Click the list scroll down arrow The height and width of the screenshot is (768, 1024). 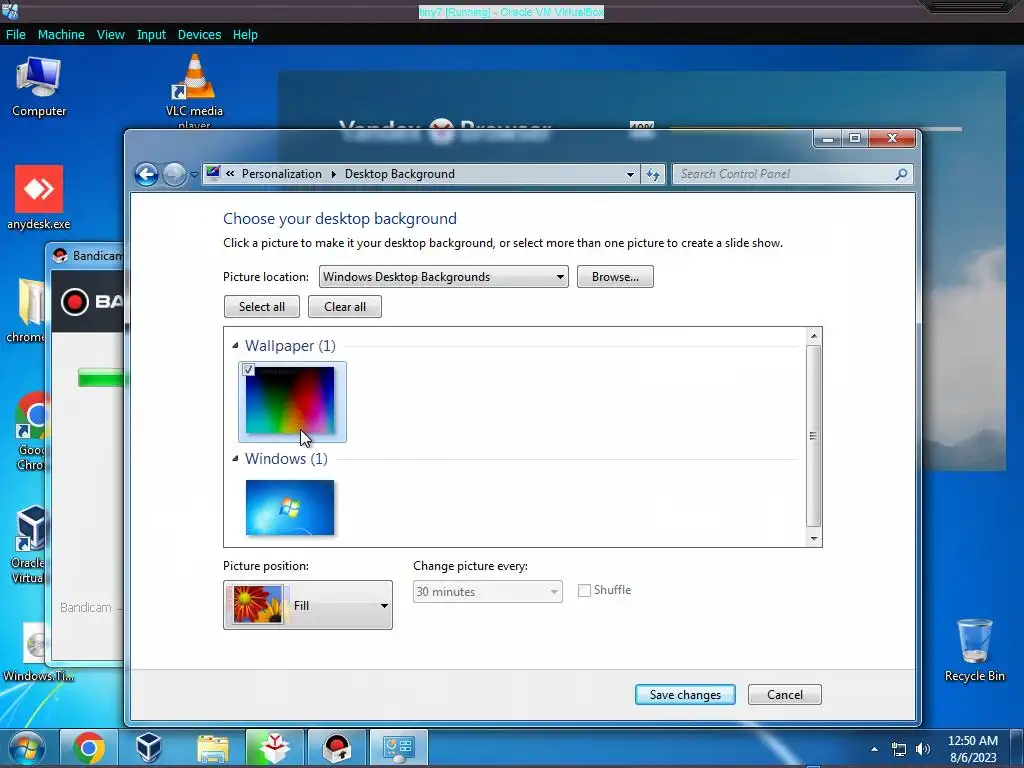coord(814,539)
